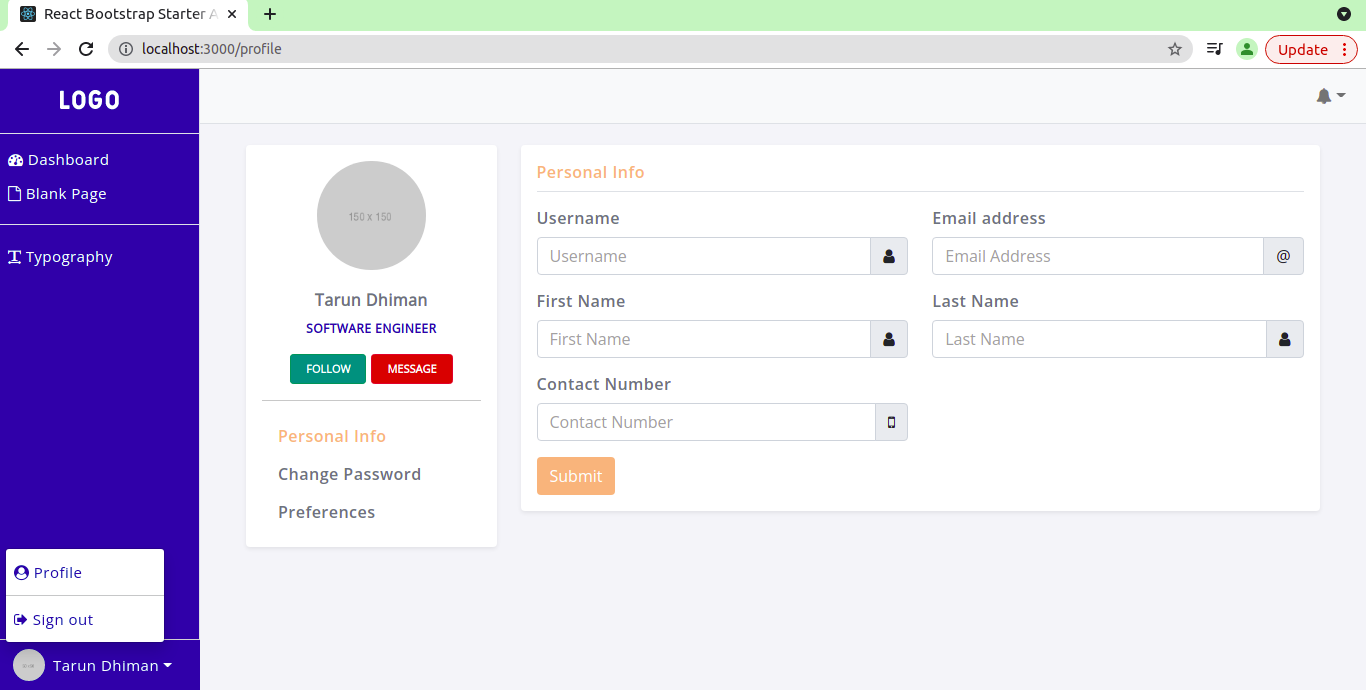Click the user icon beside First Name field

[889, 339]
